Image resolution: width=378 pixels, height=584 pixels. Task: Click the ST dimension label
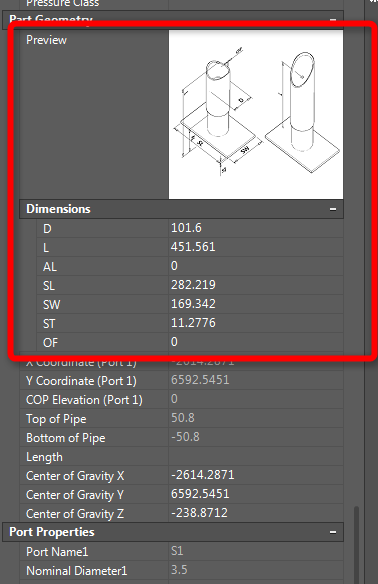point(49,324)
